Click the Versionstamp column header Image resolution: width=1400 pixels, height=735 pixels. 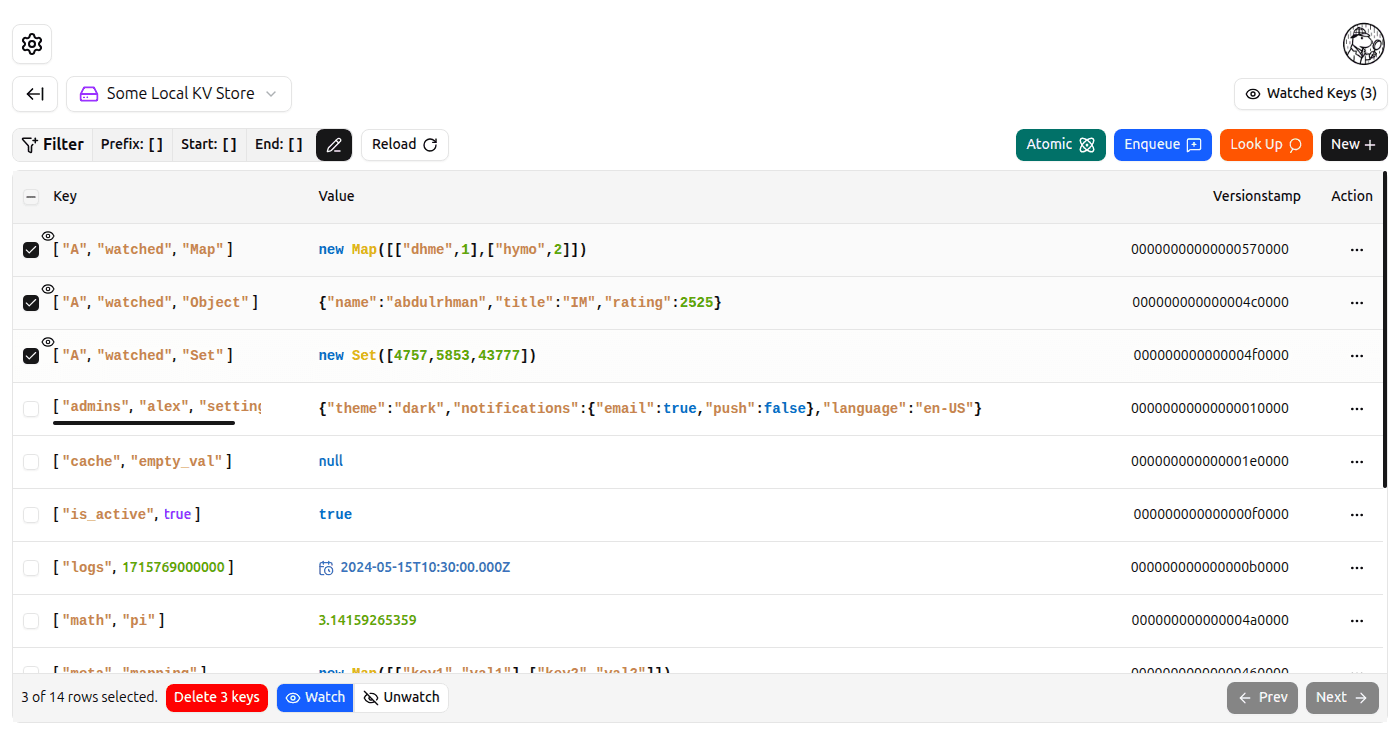point(1257,197)
